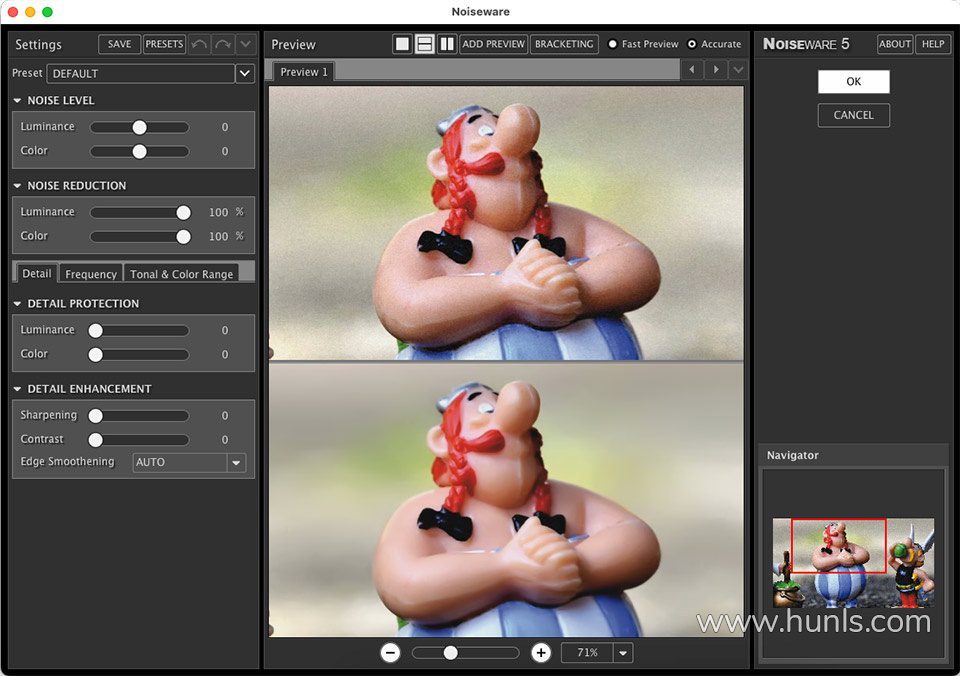Image resolution: width=960 pixels, height=676 pixels.
Task: Open BRACKETING options
Action: pos(564,44)
